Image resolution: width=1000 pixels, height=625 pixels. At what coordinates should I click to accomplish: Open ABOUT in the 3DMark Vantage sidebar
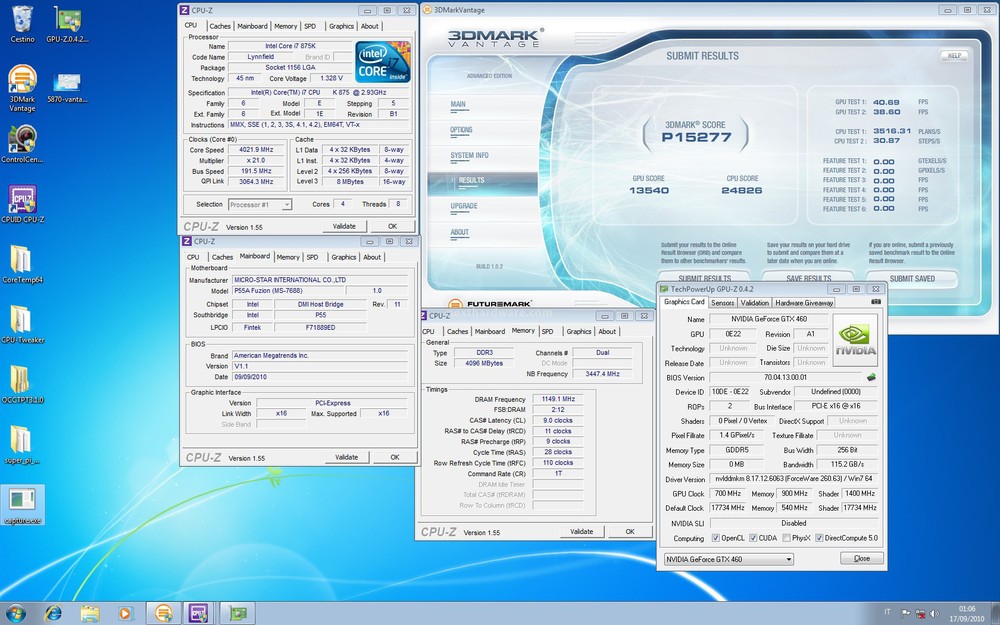pos(459,232)
